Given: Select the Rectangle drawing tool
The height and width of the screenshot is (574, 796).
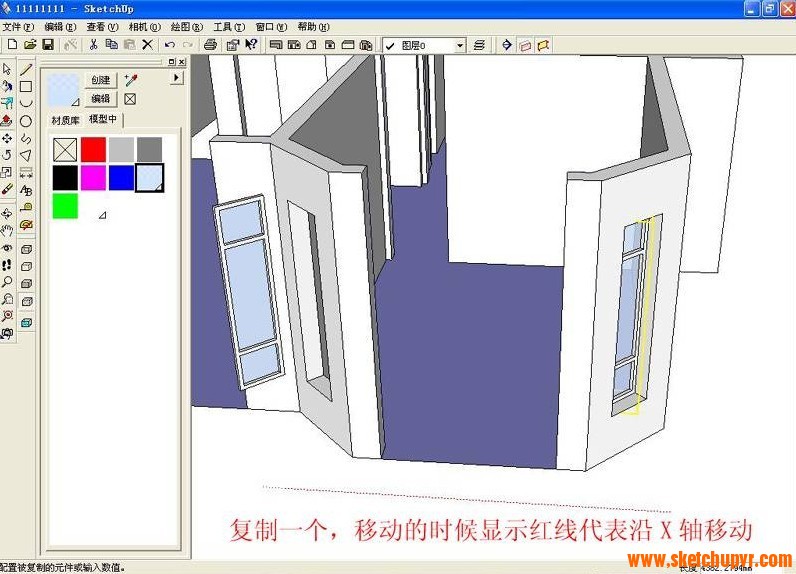Looking at the screenshot, I should point(26,86).
